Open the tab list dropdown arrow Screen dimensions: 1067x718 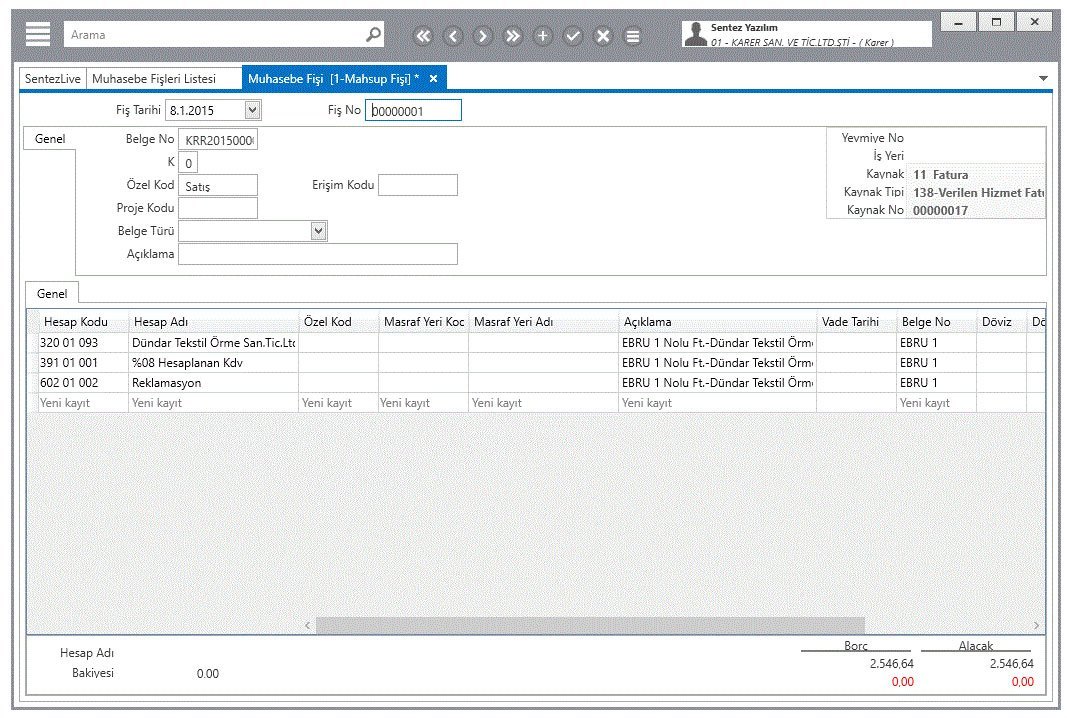tap(1043, 78)
